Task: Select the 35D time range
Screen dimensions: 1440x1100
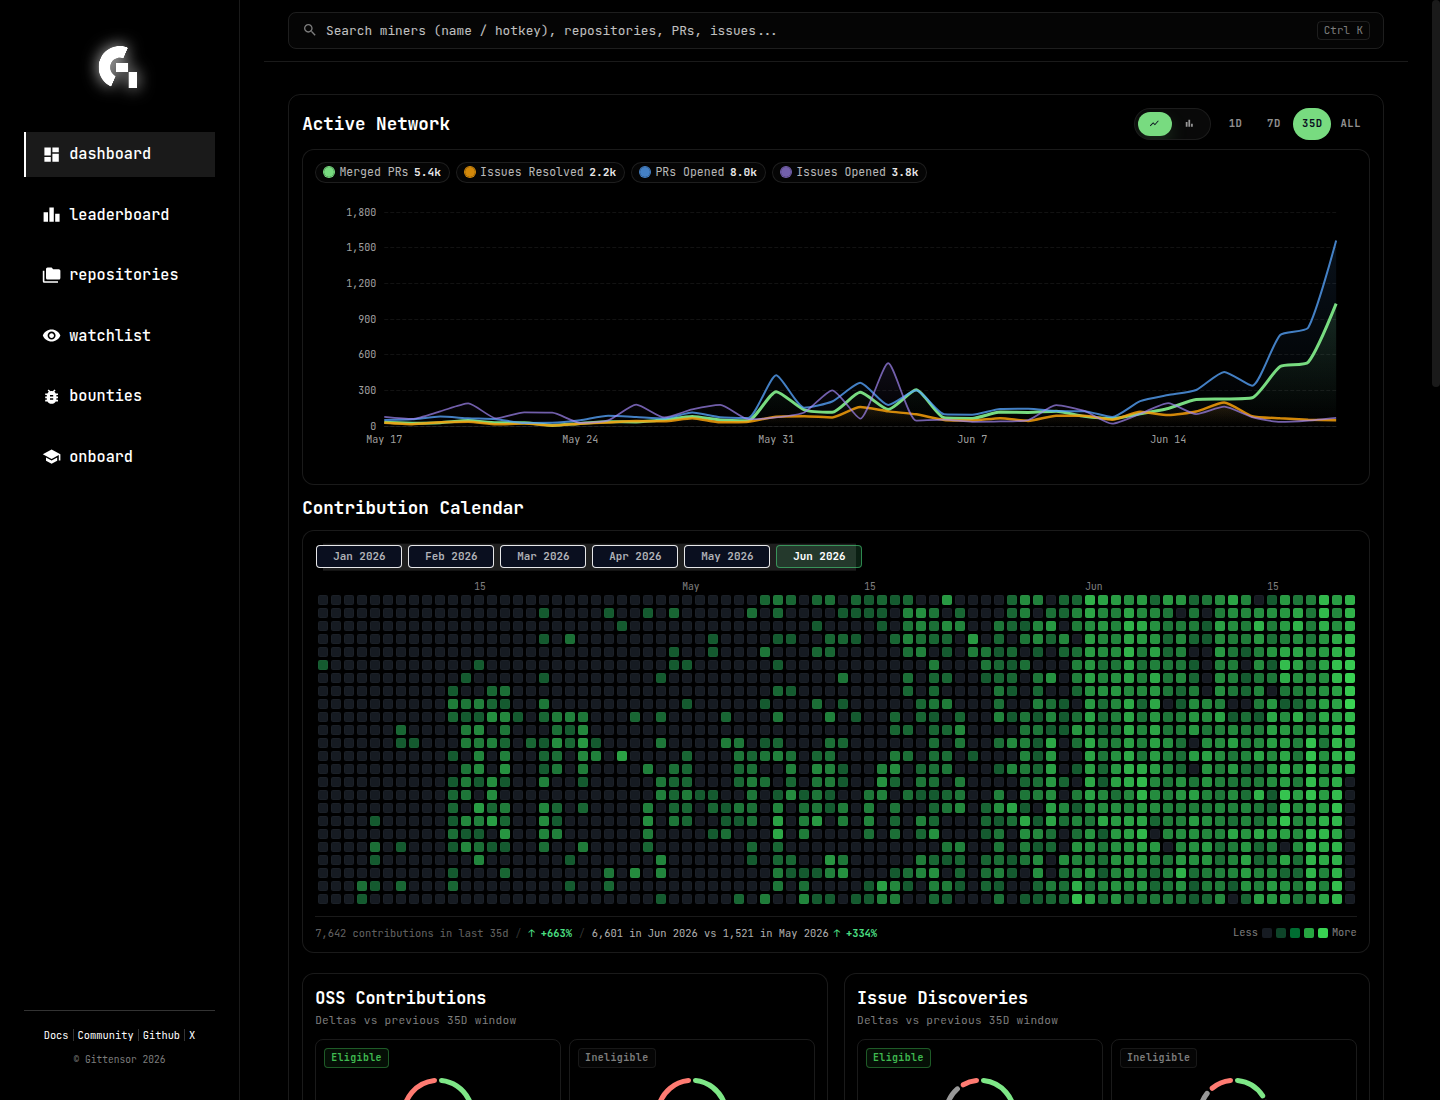Action: tap(1312, 124)
